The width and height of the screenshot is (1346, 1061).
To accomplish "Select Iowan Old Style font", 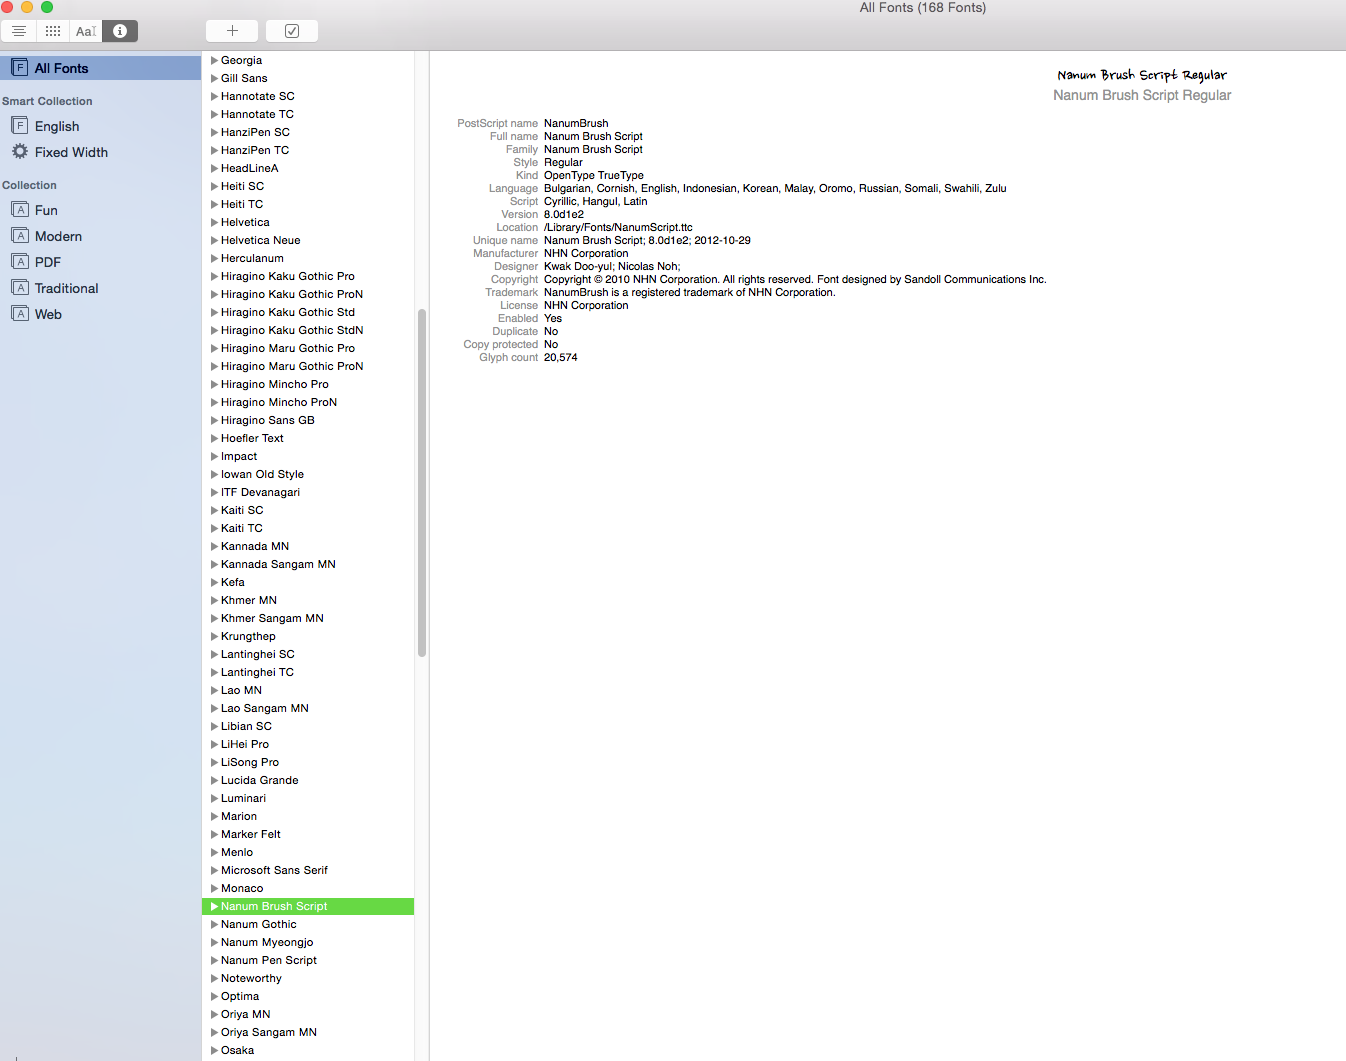I will click(262, 474).
